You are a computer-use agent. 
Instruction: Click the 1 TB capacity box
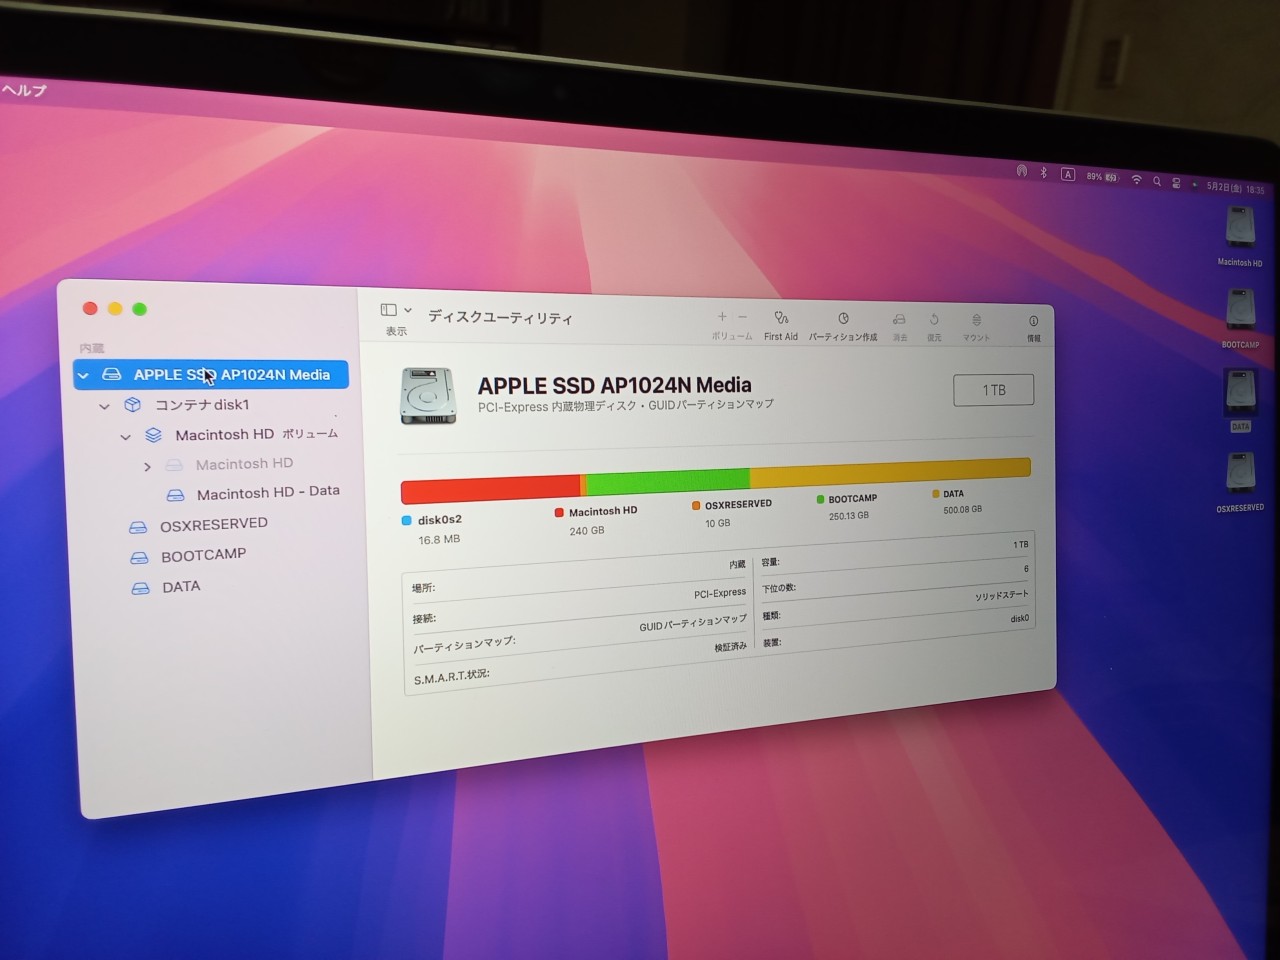tap(993, 390)
